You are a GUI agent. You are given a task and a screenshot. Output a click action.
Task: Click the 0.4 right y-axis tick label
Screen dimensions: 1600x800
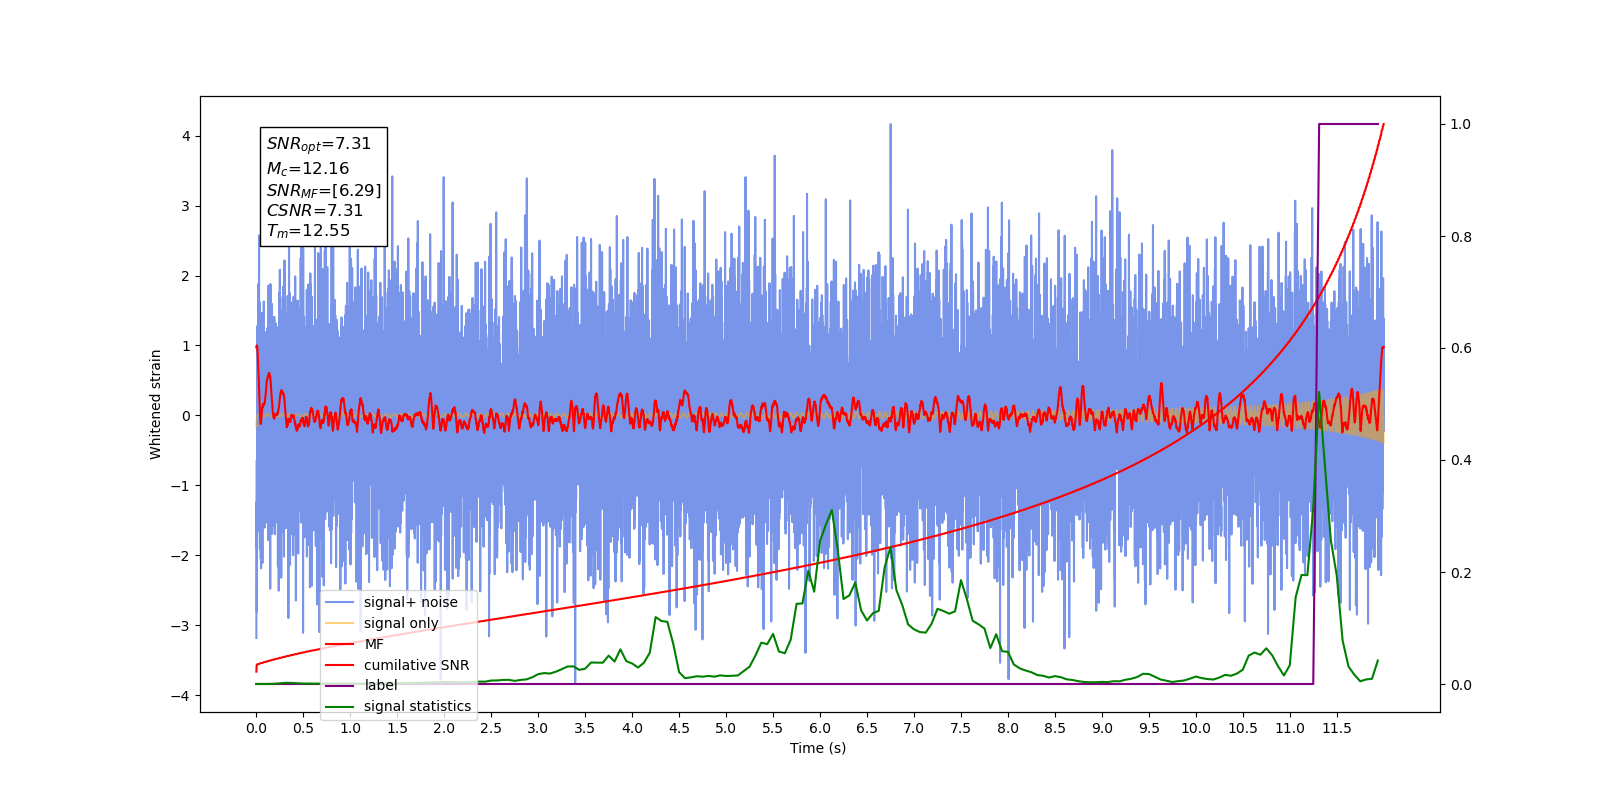1461,461
